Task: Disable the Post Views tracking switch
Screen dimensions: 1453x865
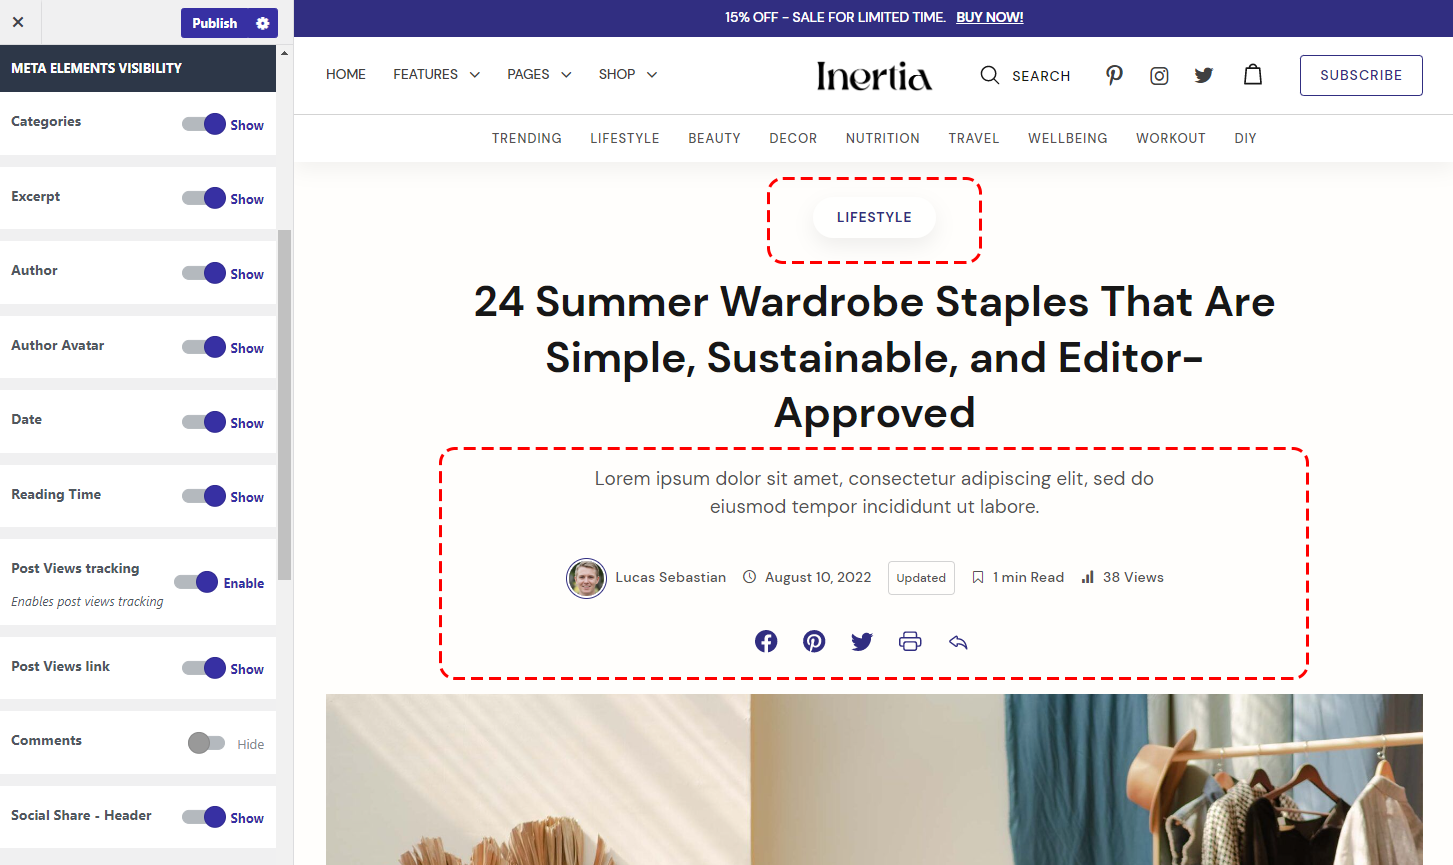Action: (x=196, y=582)
